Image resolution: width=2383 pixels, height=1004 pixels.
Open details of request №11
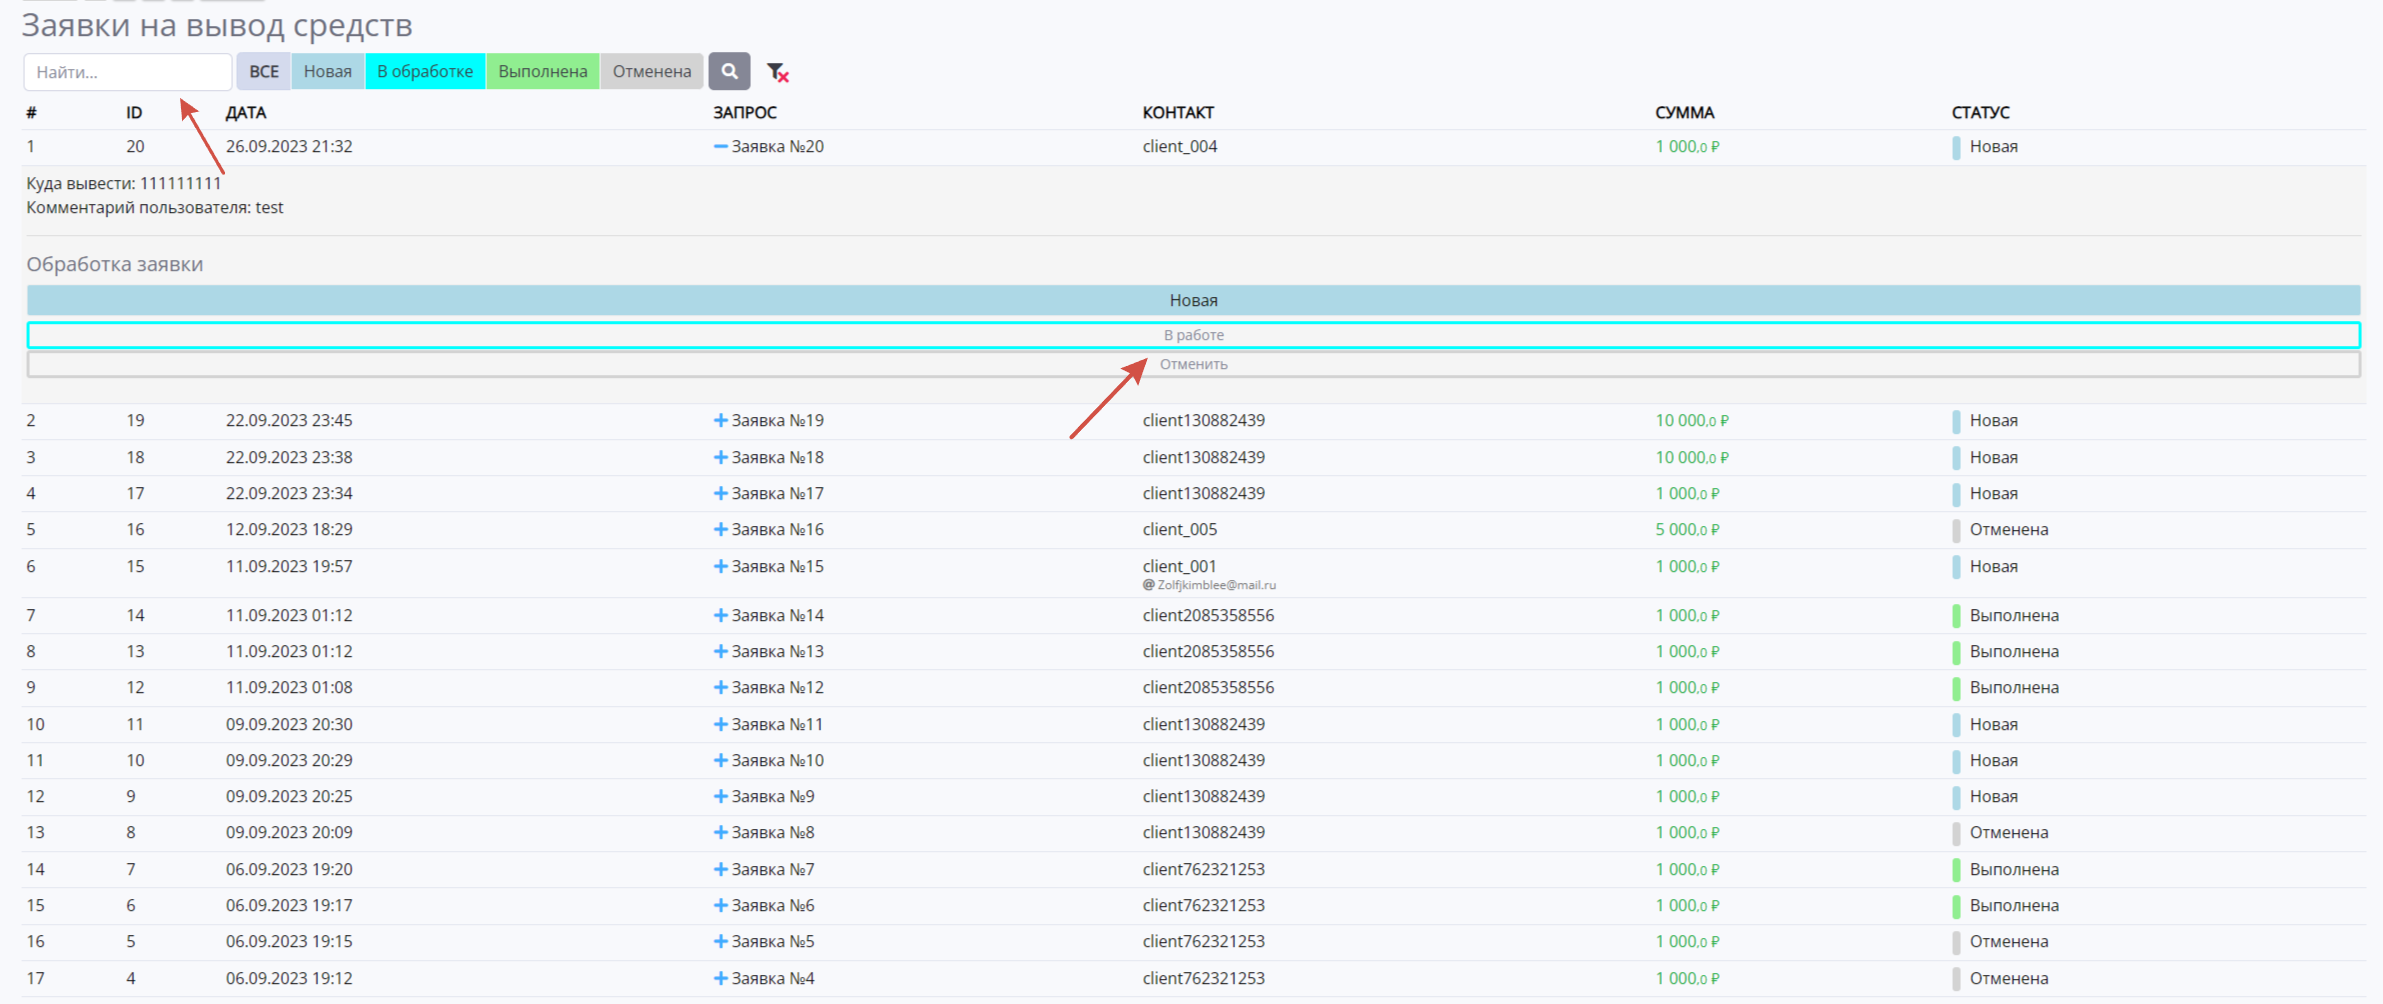pos(720,725)
